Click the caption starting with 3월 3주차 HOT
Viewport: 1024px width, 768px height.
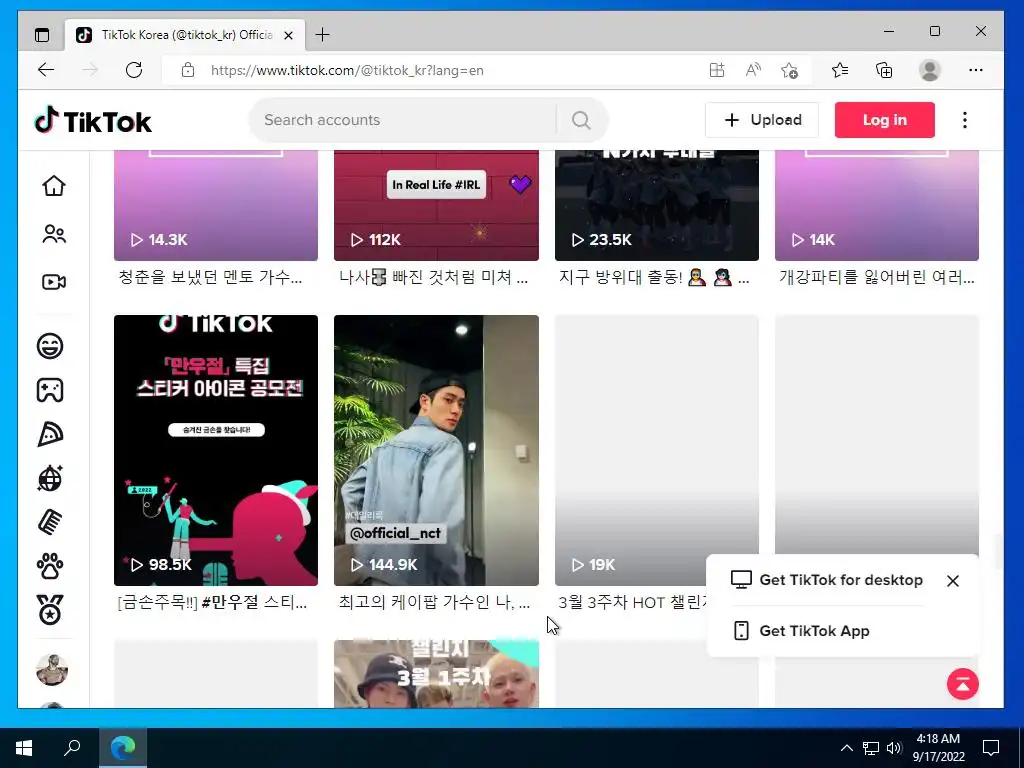tap(632, 602)
